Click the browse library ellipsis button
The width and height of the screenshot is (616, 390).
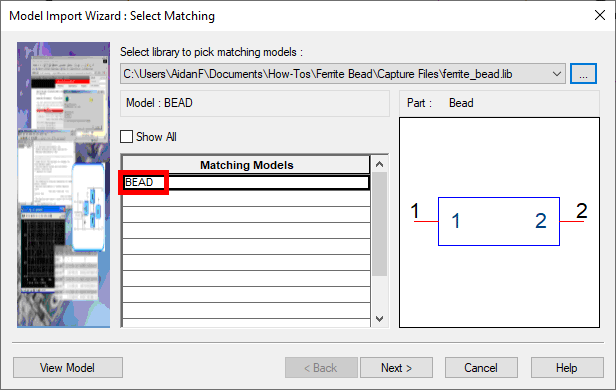click(x=583, y=74)
